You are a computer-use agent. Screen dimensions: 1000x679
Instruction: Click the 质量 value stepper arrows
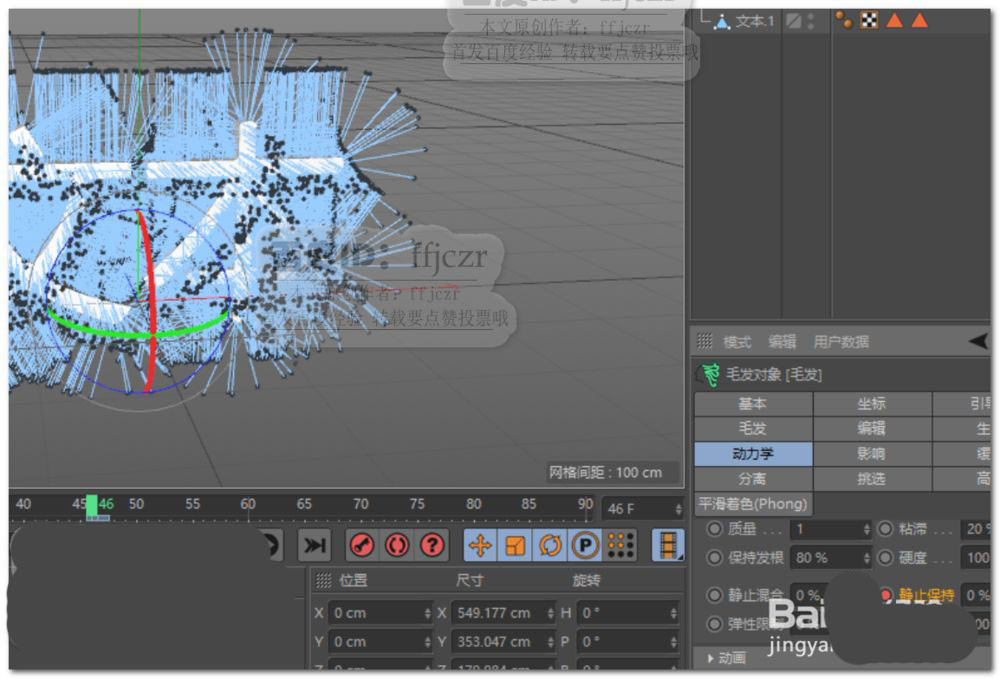tap(866, 529)
